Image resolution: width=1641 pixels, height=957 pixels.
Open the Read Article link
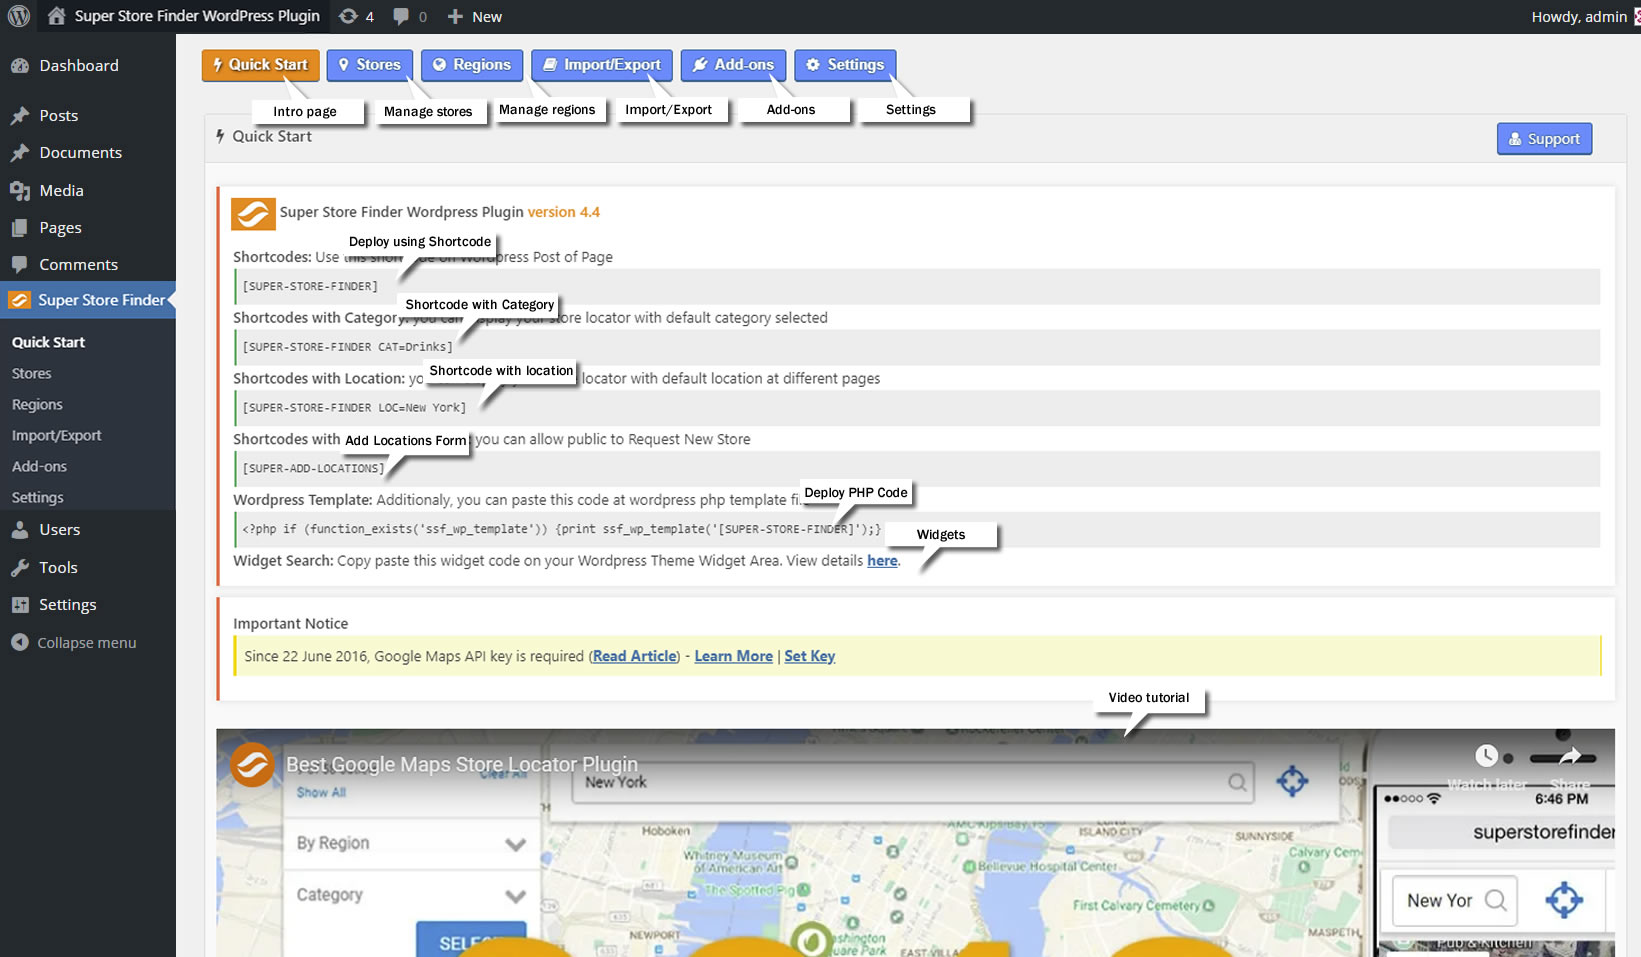(x=635, y=657)
